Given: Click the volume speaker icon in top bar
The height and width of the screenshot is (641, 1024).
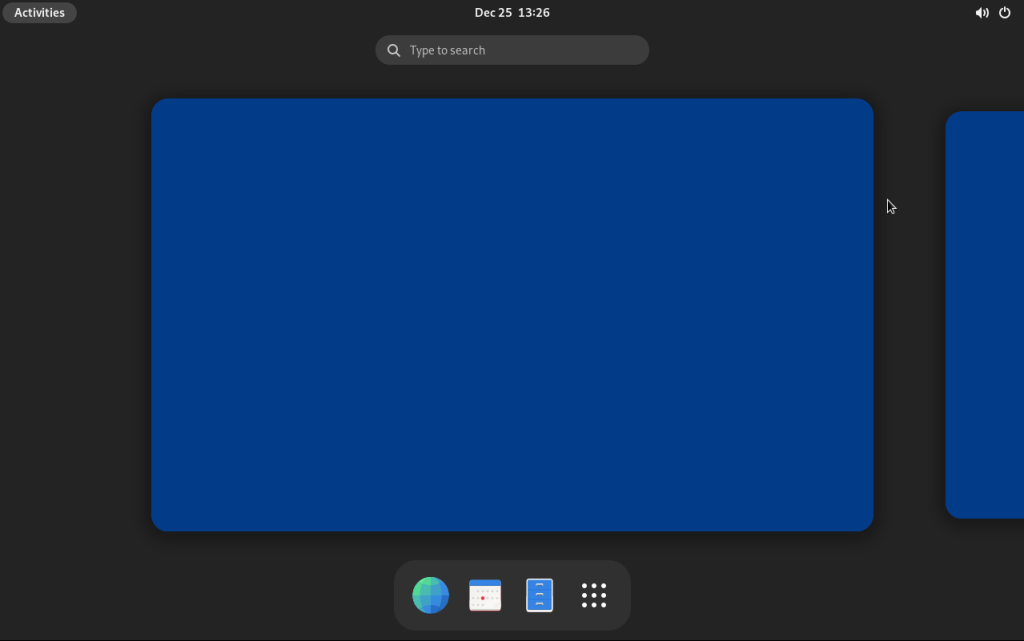Looking at the screenshot, I should [x=982, y=12].
